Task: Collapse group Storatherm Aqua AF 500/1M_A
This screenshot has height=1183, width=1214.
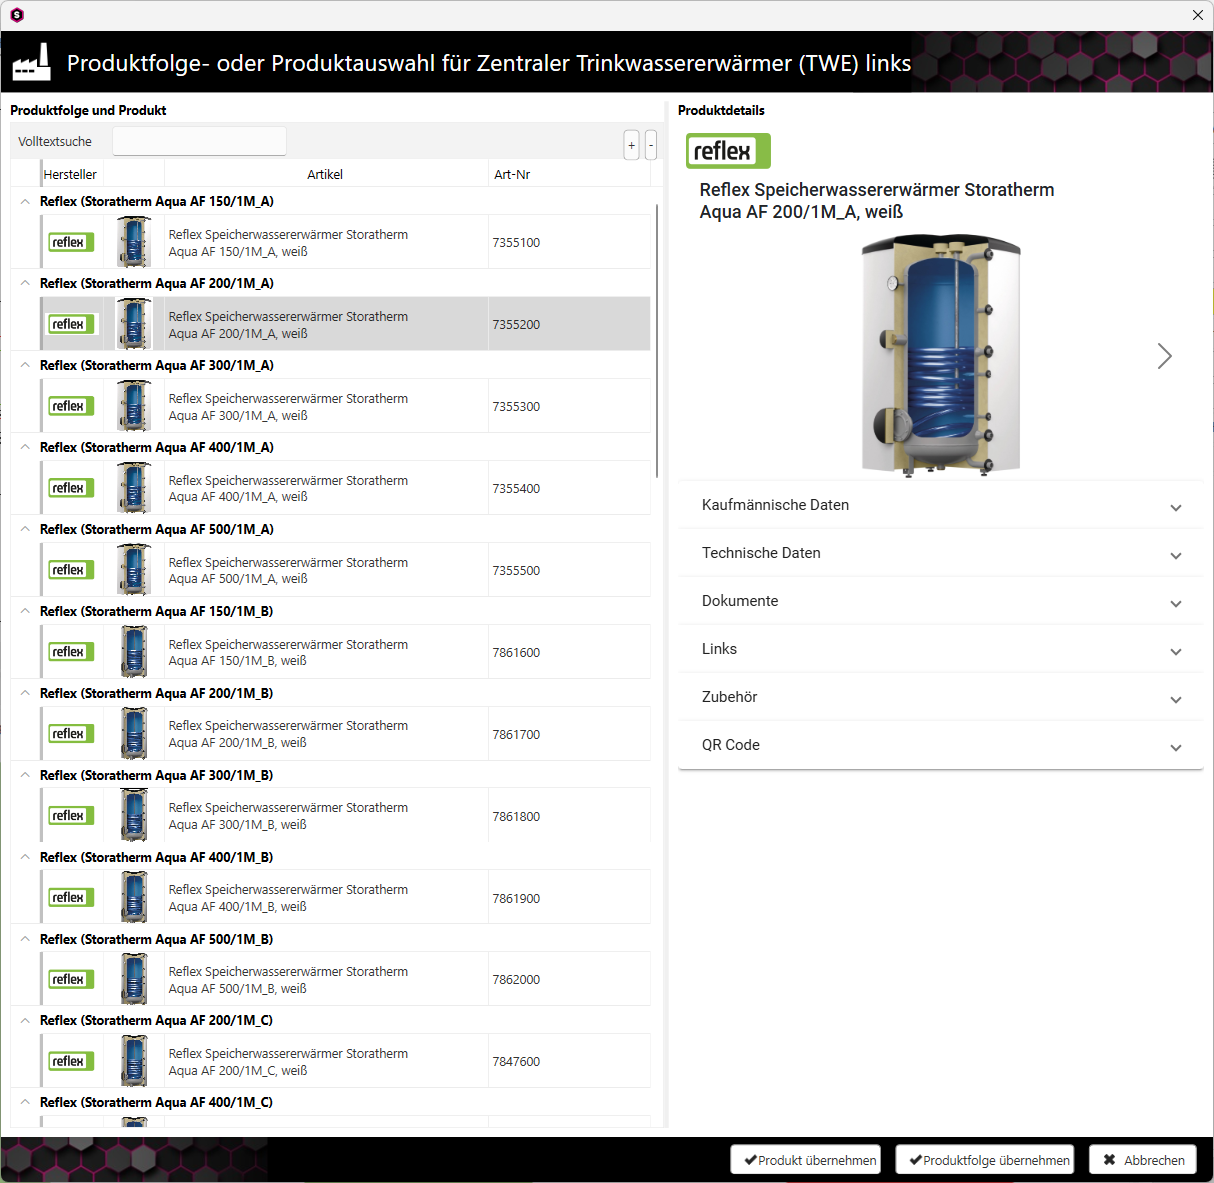Action: point(25,529)
